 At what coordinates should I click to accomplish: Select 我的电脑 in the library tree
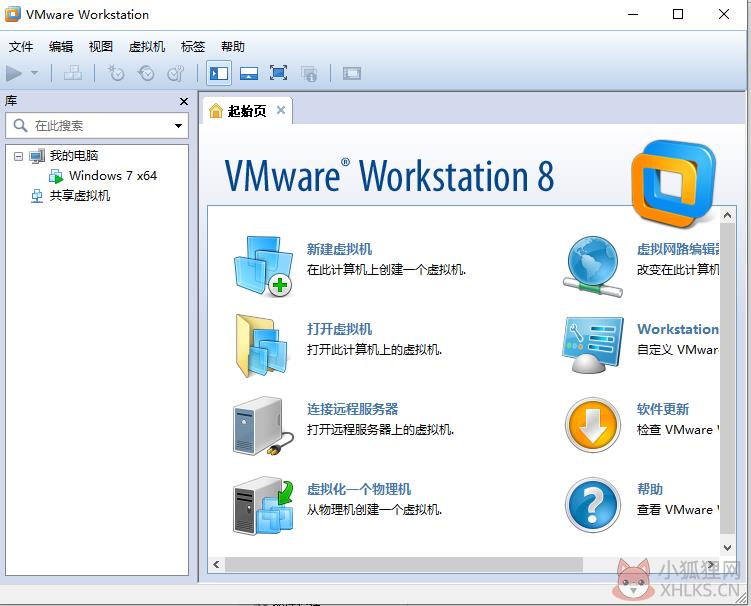point(74,156)
